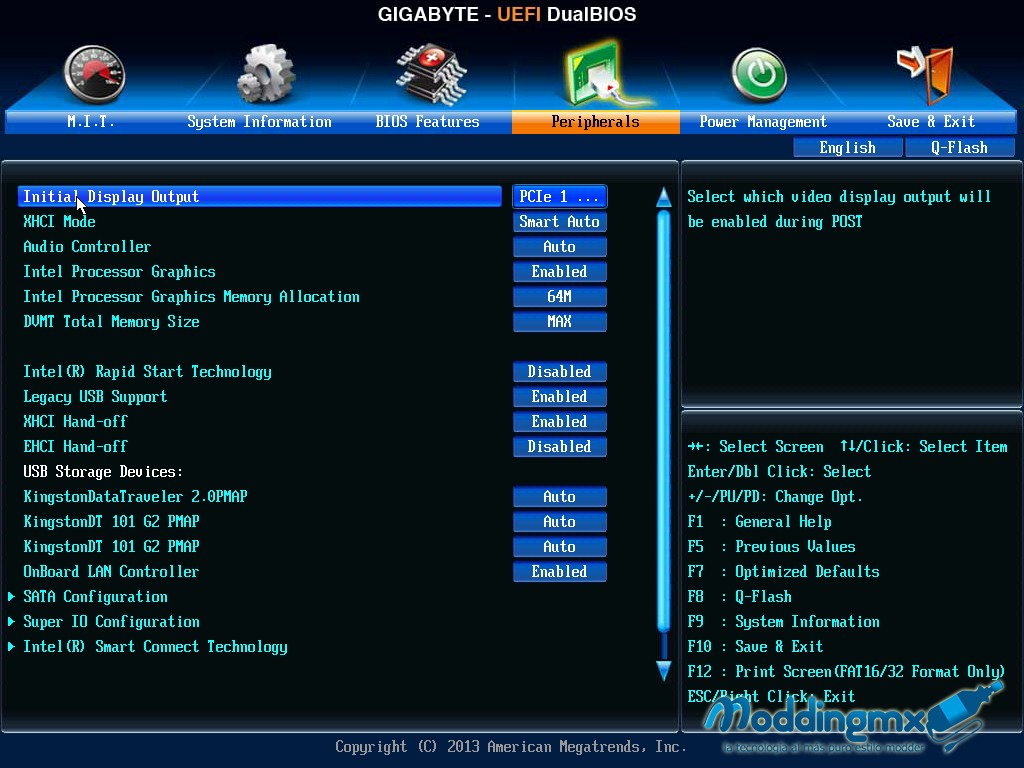1024x768 pixels.
Task: Expand the SATA Configuration submenu arrow
Action: 11,596
